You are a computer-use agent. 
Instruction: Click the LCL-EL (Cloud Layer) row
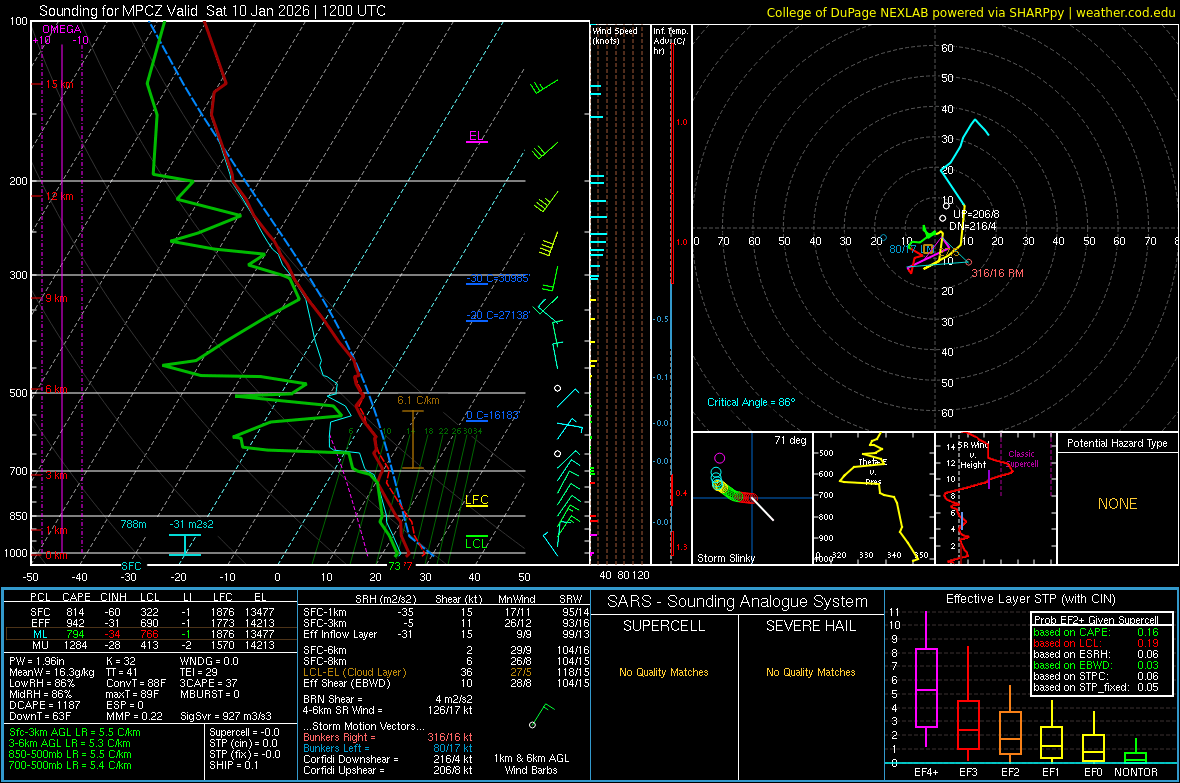click(447, 672)
